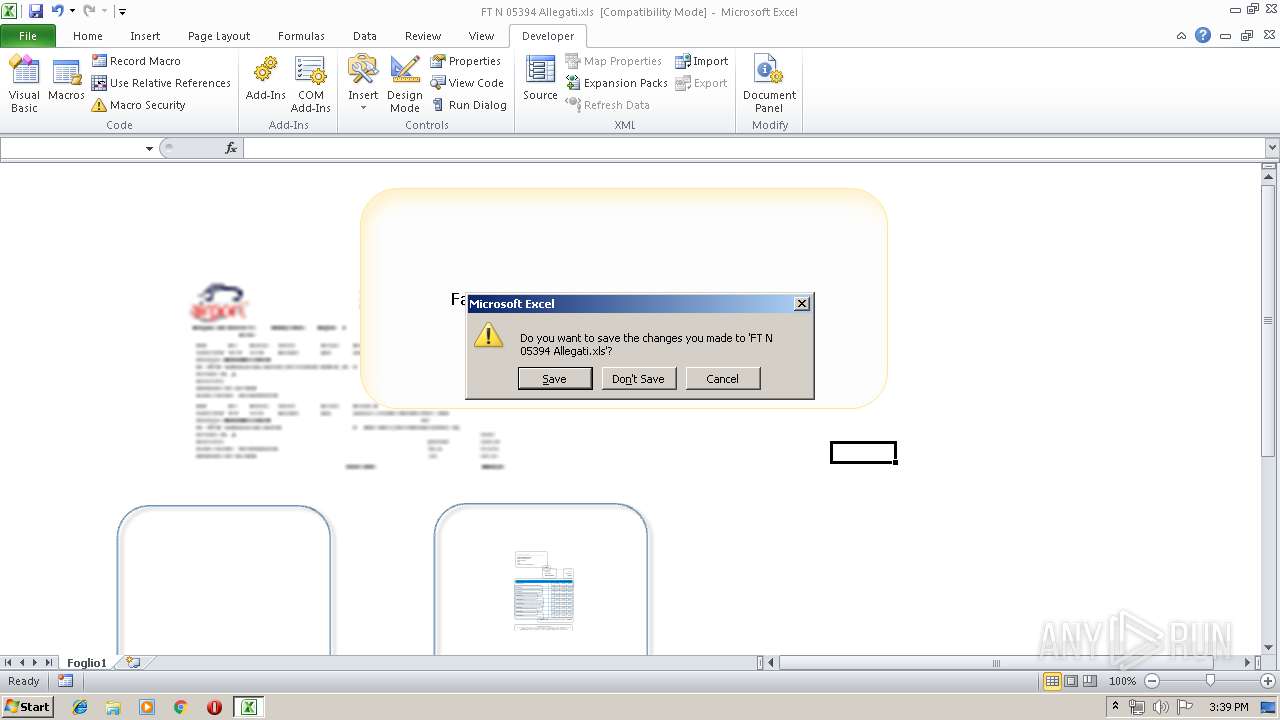Start Record Macro
Viewport: 1280px width, 720px height.
click(x=136, y=61)
